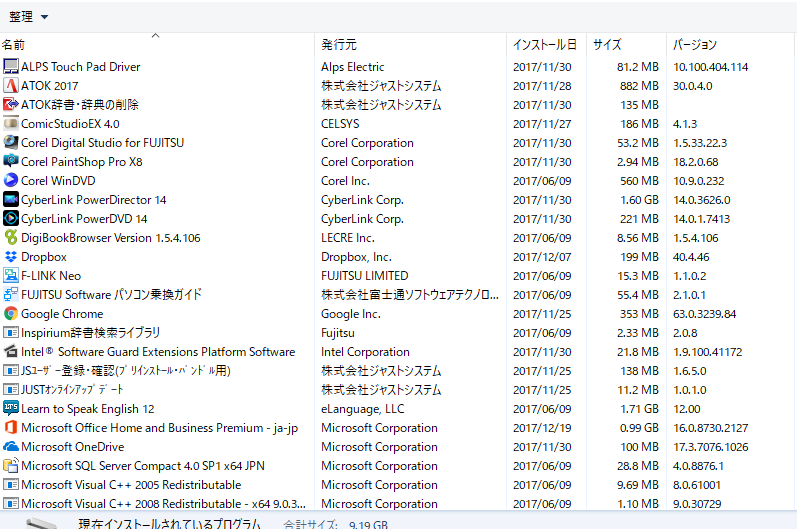Viewport: 797px width, 529px height.
Task: Click the Google Chrome icon
Action: (x=11, y=314)
